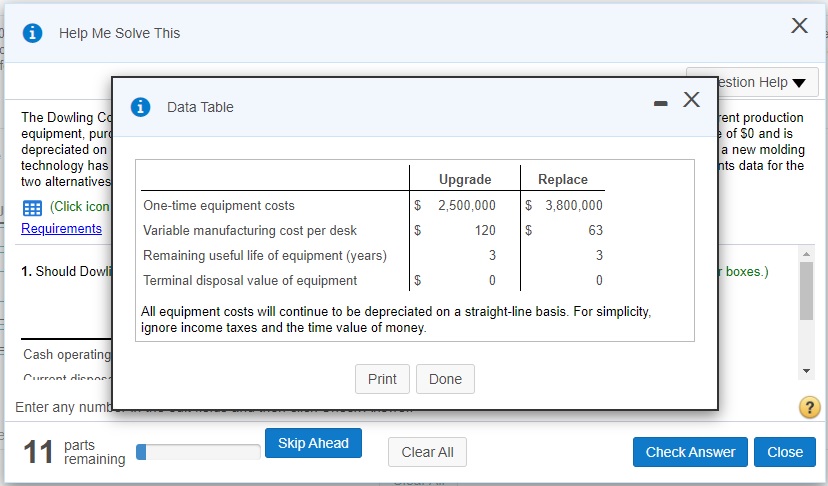Open the data table grid icon

pos(32,208)
